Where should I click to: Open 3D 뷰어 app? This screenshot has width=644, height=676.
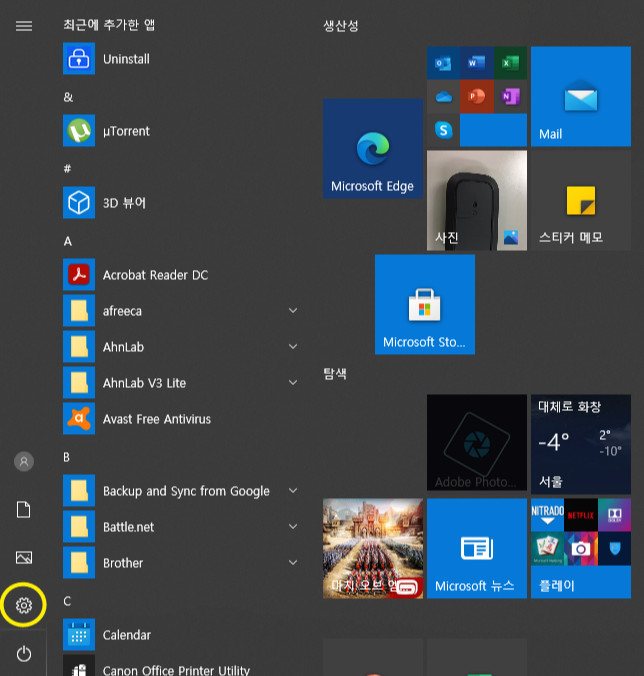[x=181, y=203]
